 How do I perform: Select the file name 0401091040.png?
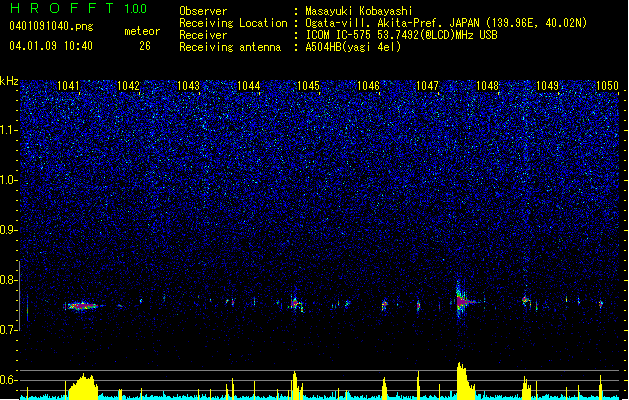[51, 26]
